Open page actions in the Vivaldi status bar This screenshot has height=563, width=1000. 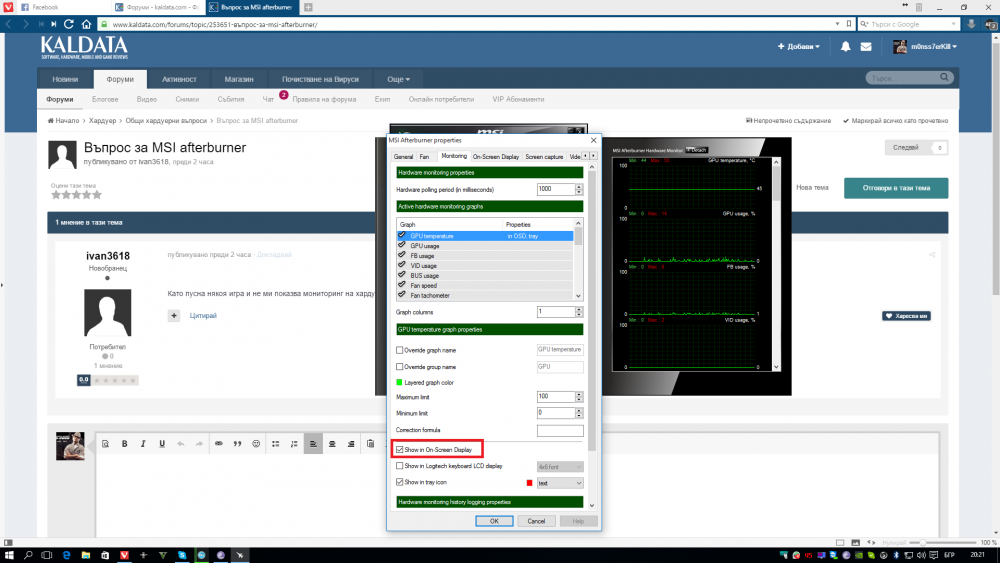coord(871,543)
